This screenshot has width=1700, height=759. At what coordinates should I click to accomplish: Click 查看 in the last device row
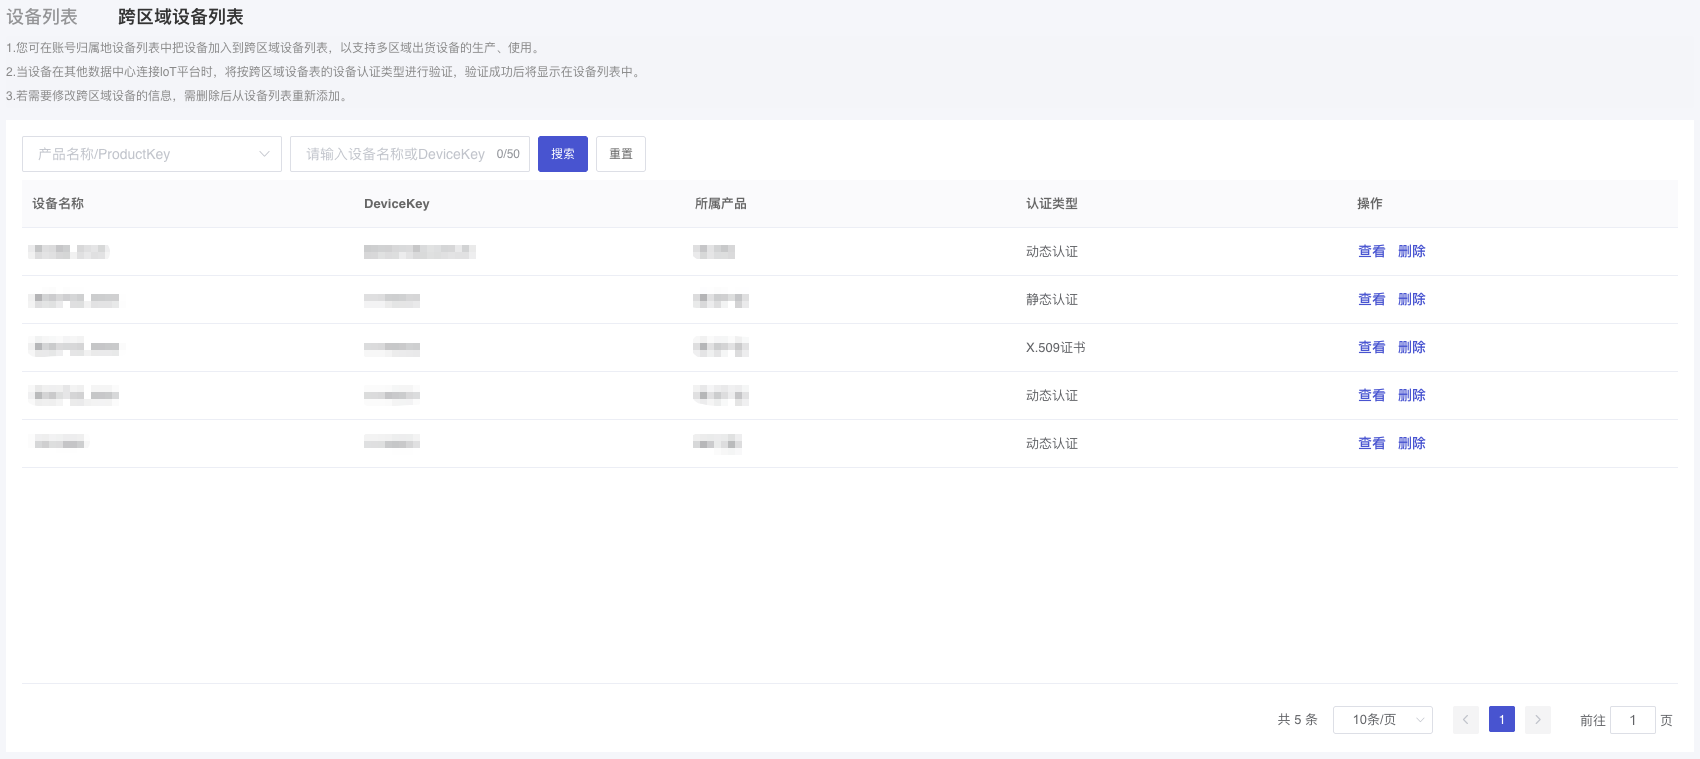point(1371,444)
